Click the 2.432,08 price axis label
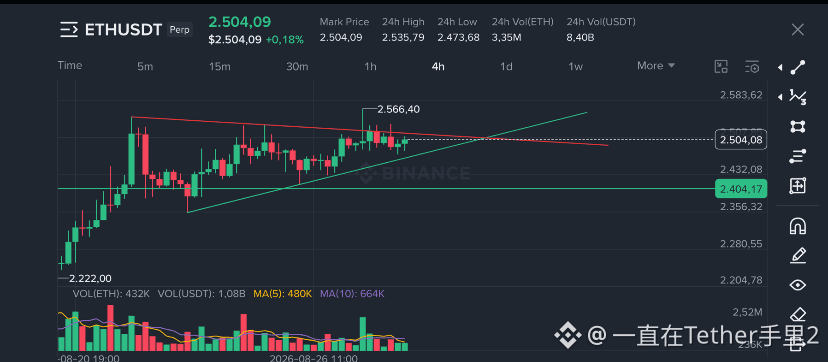 tap(741, 169)
